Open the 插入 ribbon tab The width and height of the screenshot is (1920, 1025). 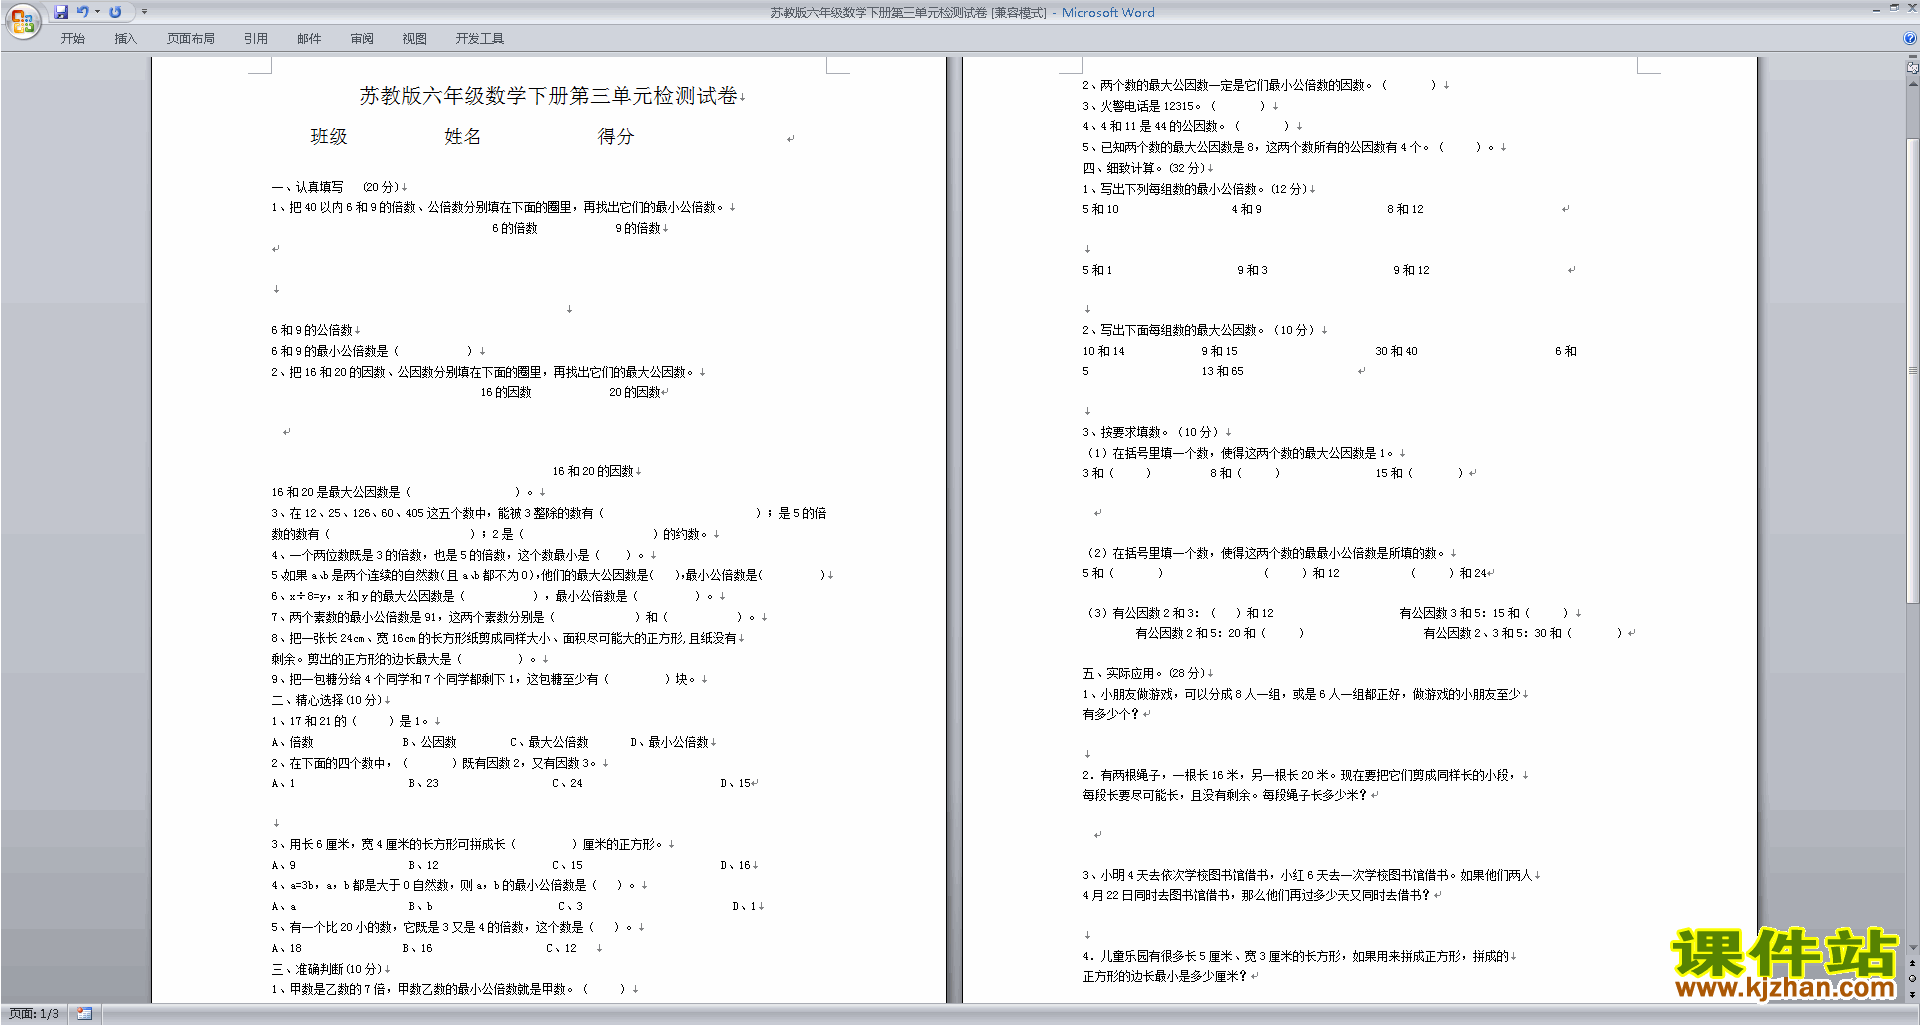click(125, 39)
